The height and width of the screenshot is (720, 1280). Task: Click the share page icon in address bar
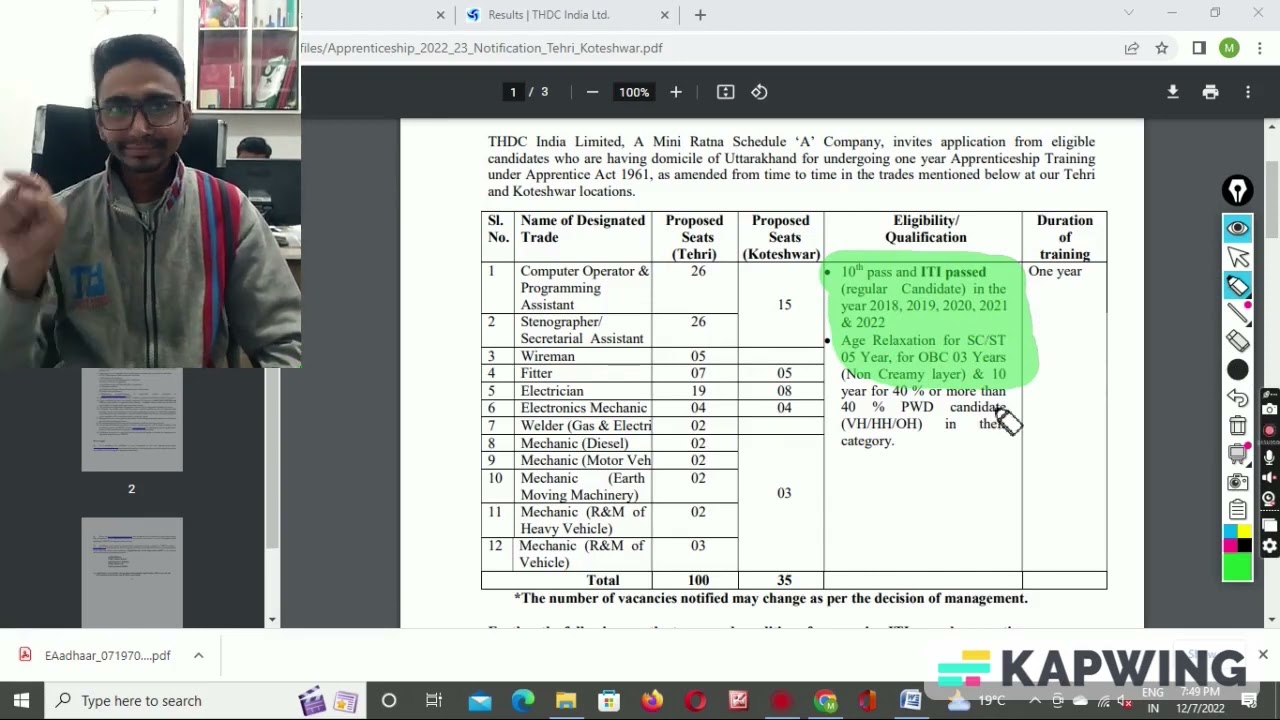pyautogui.click(x=1131, y=48)
